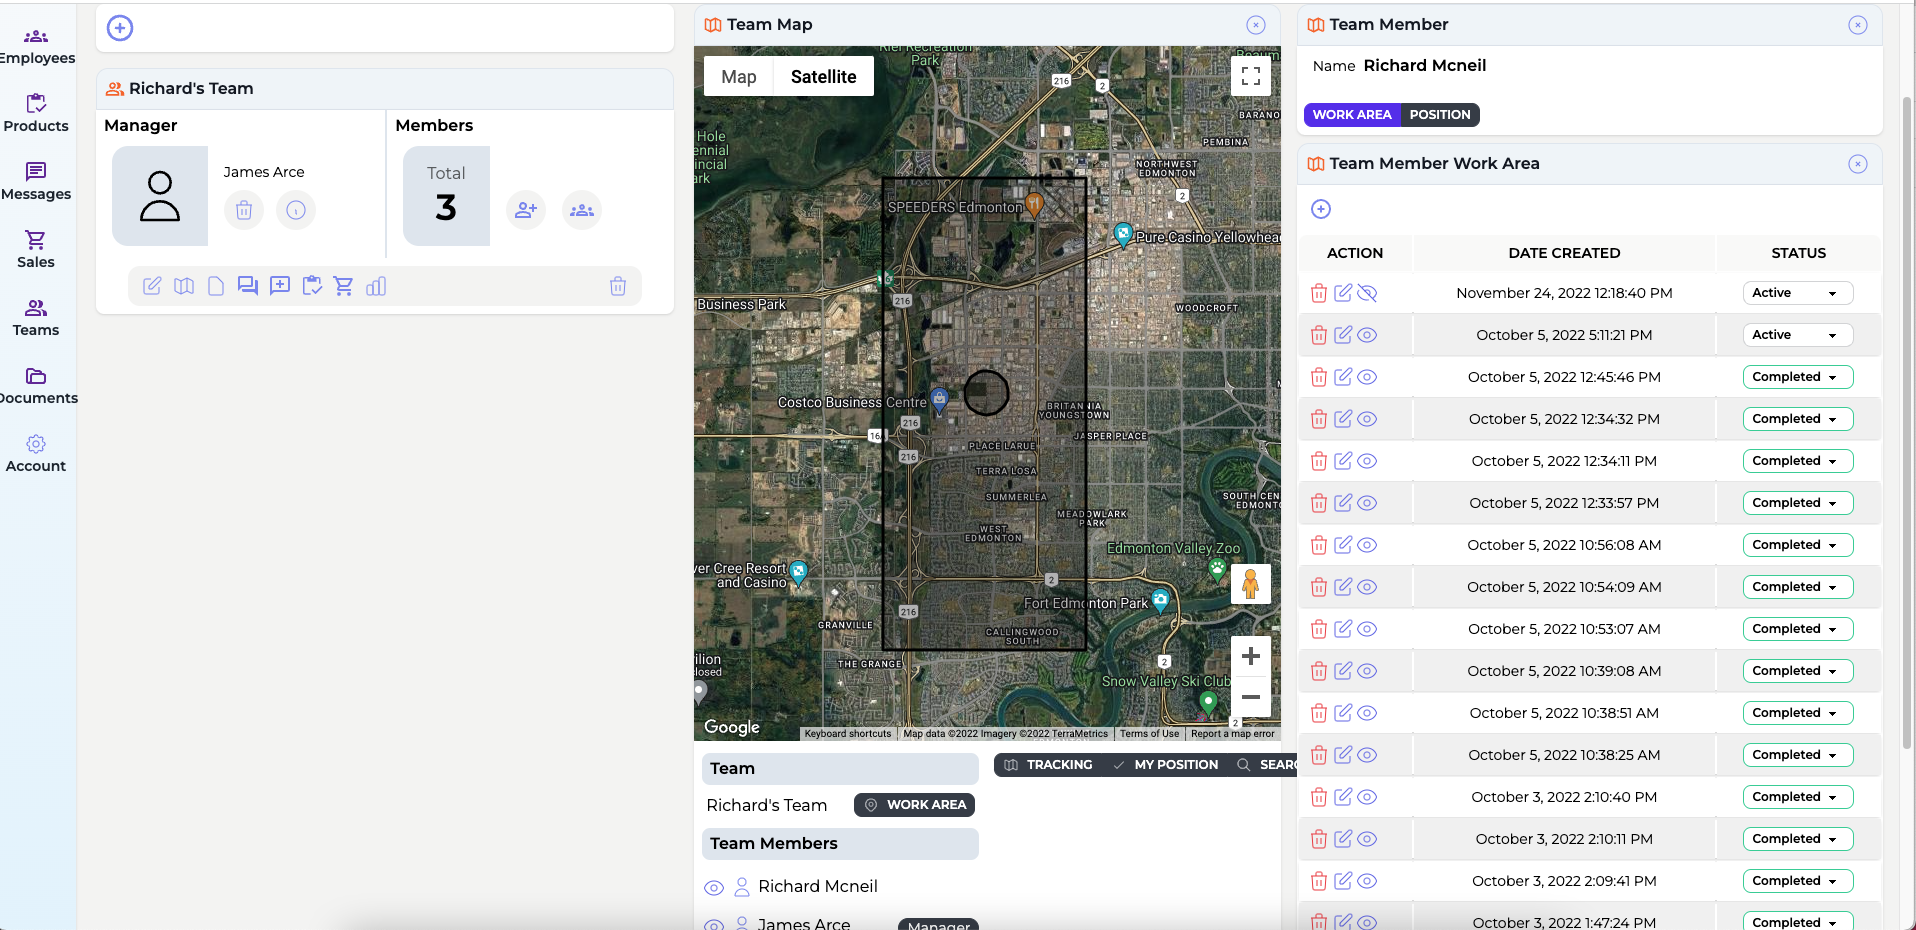Open Keyboard shortcuts on the map
Viewport: 1916px width, 930px height.
(848, 734)
